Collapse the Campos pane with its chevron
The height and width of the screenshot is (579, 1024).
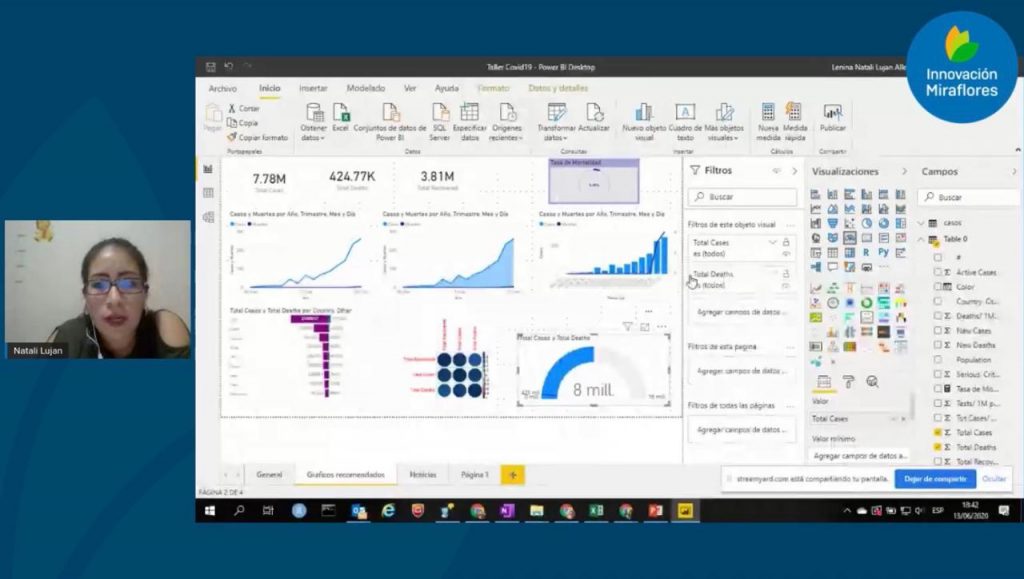pos(1014,171)
